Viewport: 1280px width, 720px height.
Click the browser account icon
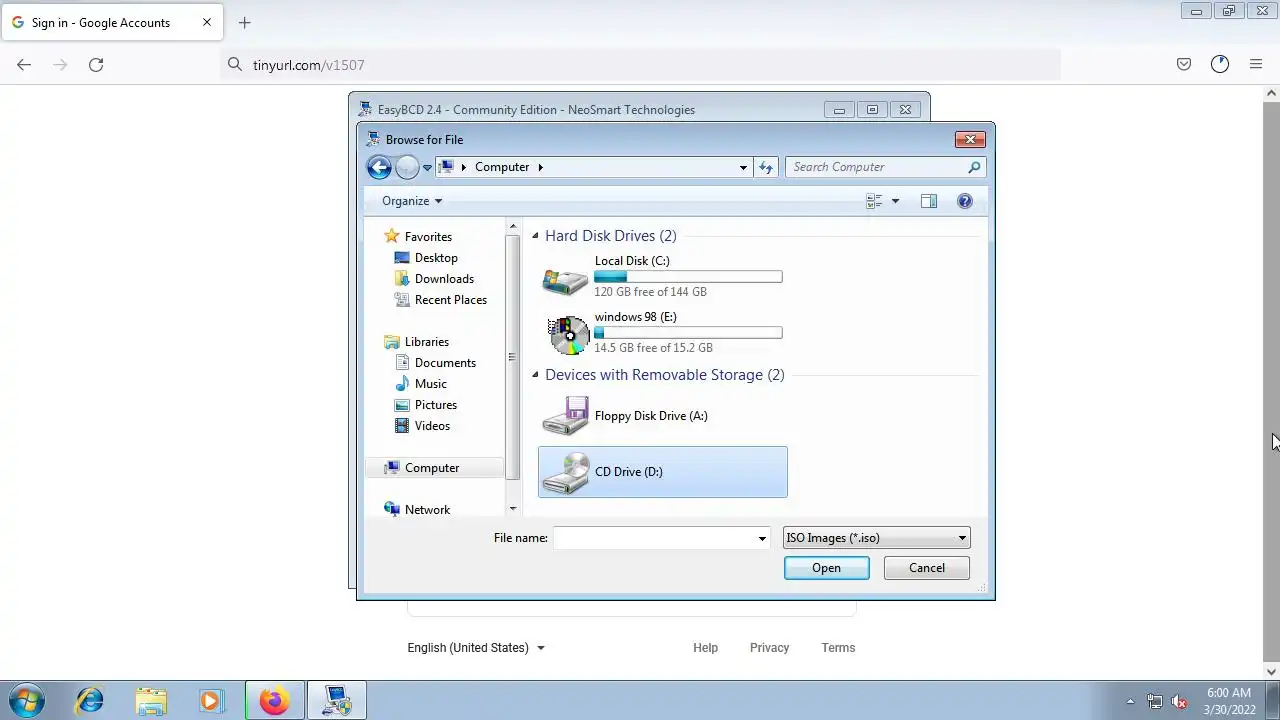pyautogui.click(x=1220, y=64)
